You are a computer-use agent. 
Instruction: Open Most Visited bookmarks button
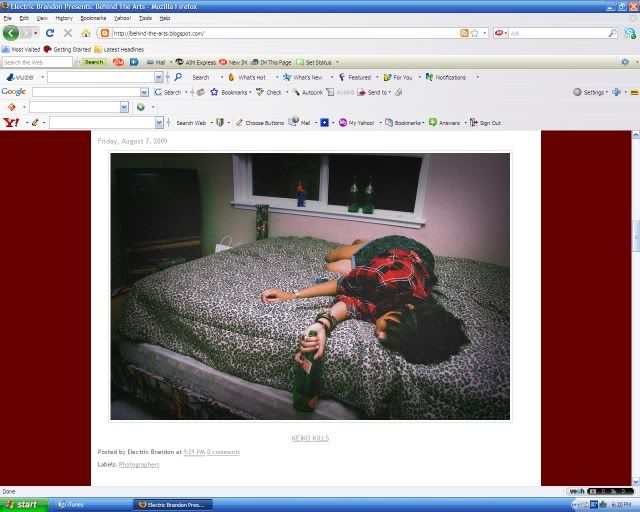click(21, 49)
